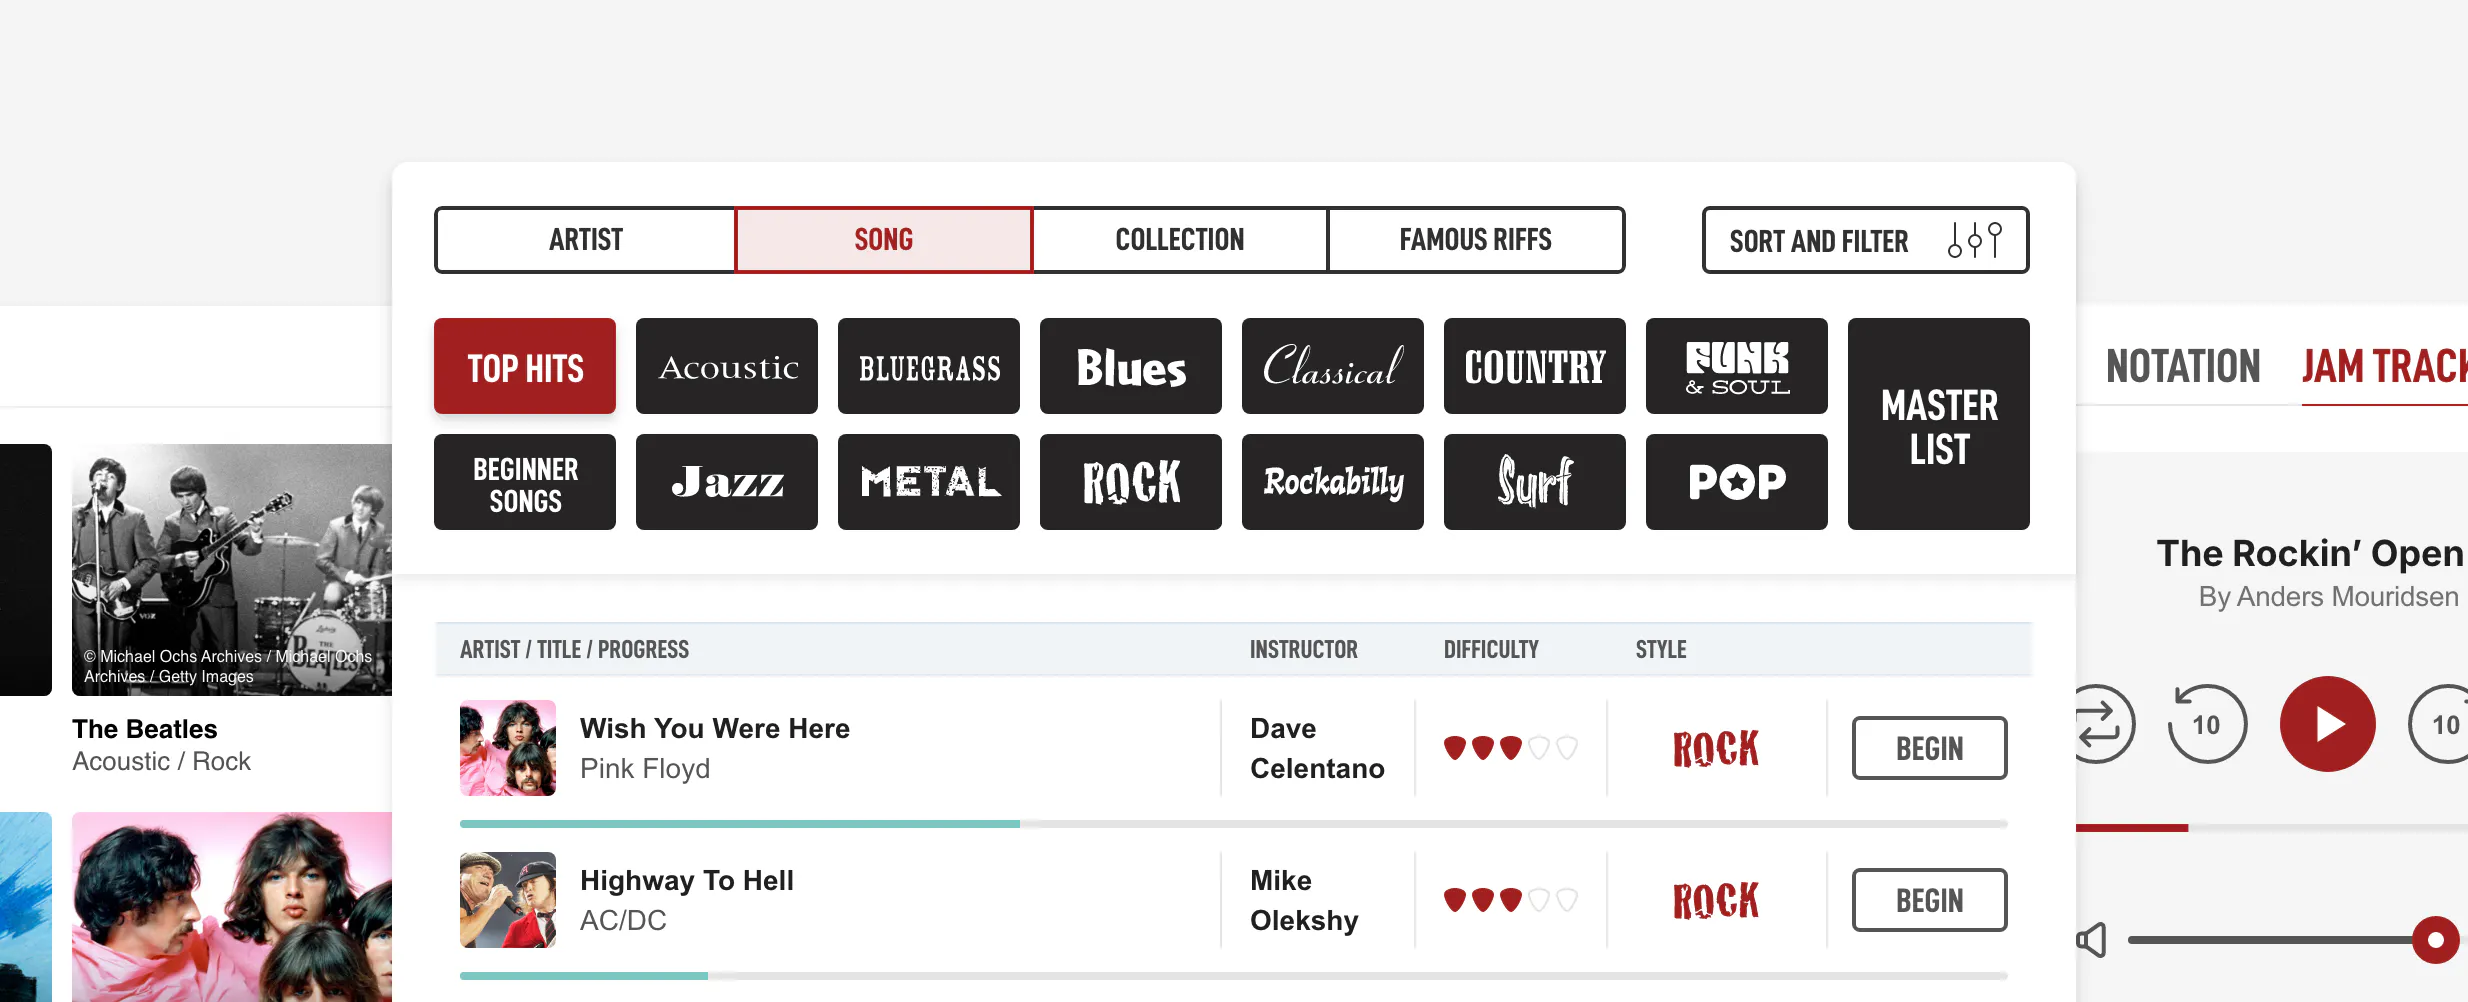Open the Pink Floyd artist photo card

pyautogui.click(x=232, y=907)
